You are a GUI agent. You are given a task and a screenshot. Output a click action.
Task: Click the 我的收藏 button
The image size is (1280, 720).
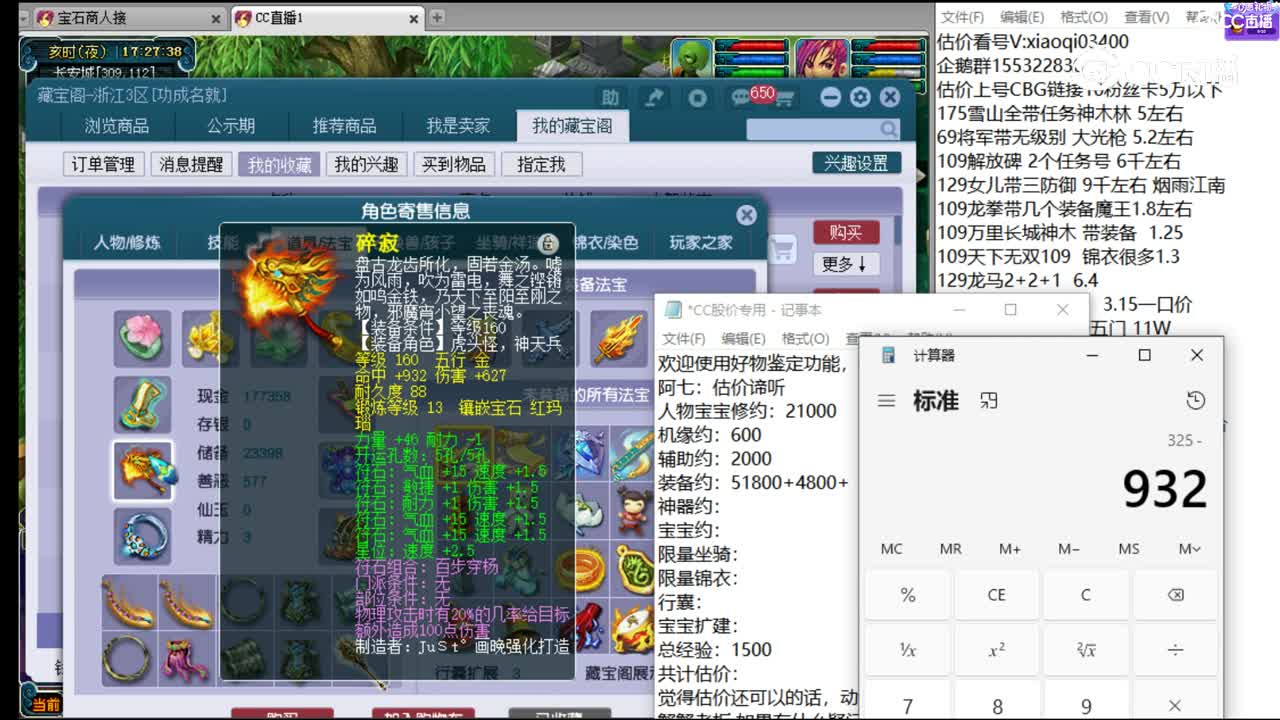click(x=279, y=165)
